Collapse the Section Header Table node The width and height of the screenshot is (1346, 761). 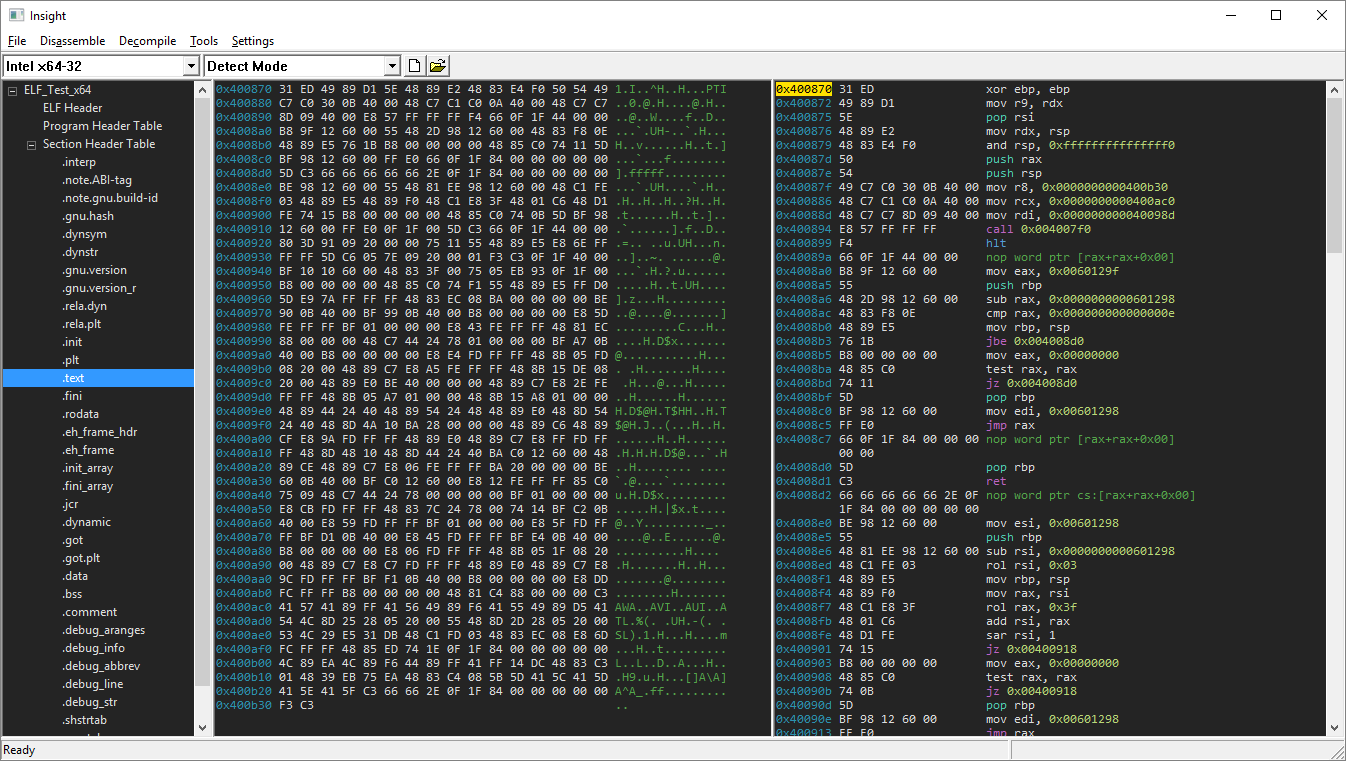(31, 144)
